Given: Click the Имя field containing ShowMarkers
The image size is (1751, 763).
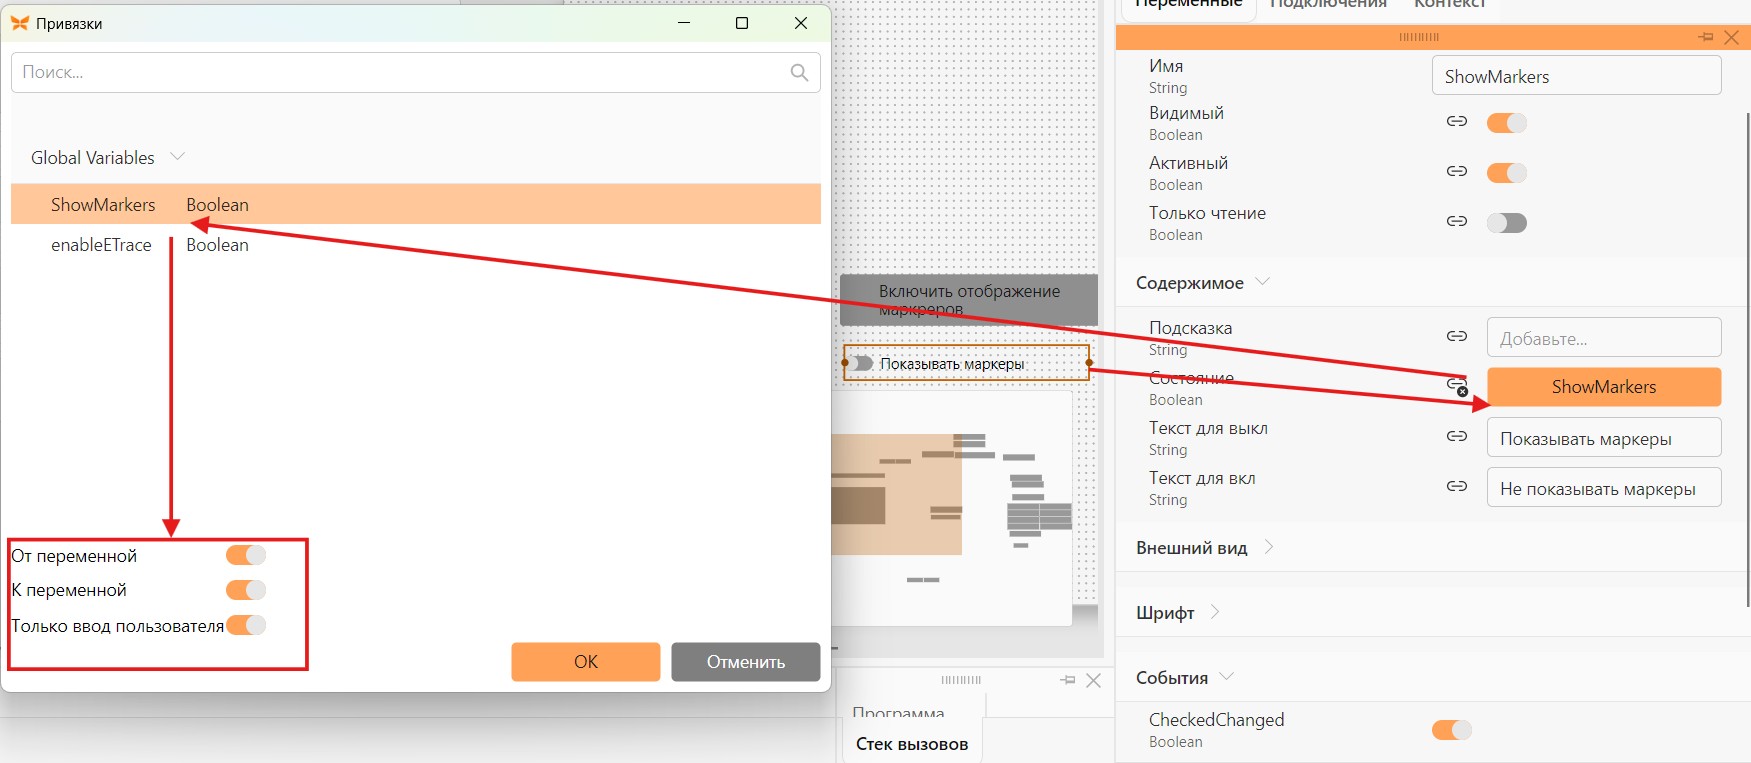Looking at the screenshot, I should tap(1577, 76).
